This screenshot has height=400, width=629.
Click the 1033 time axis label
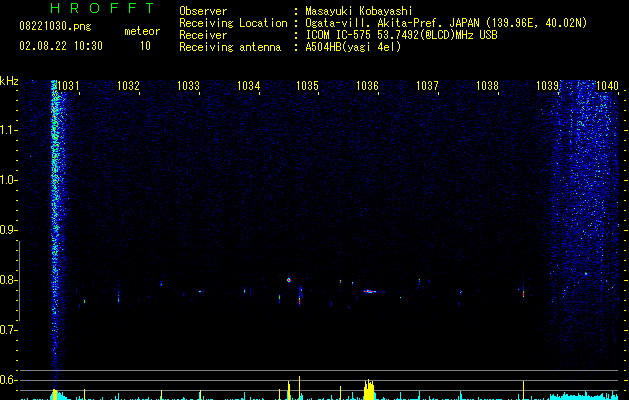(x=188, y=86)
